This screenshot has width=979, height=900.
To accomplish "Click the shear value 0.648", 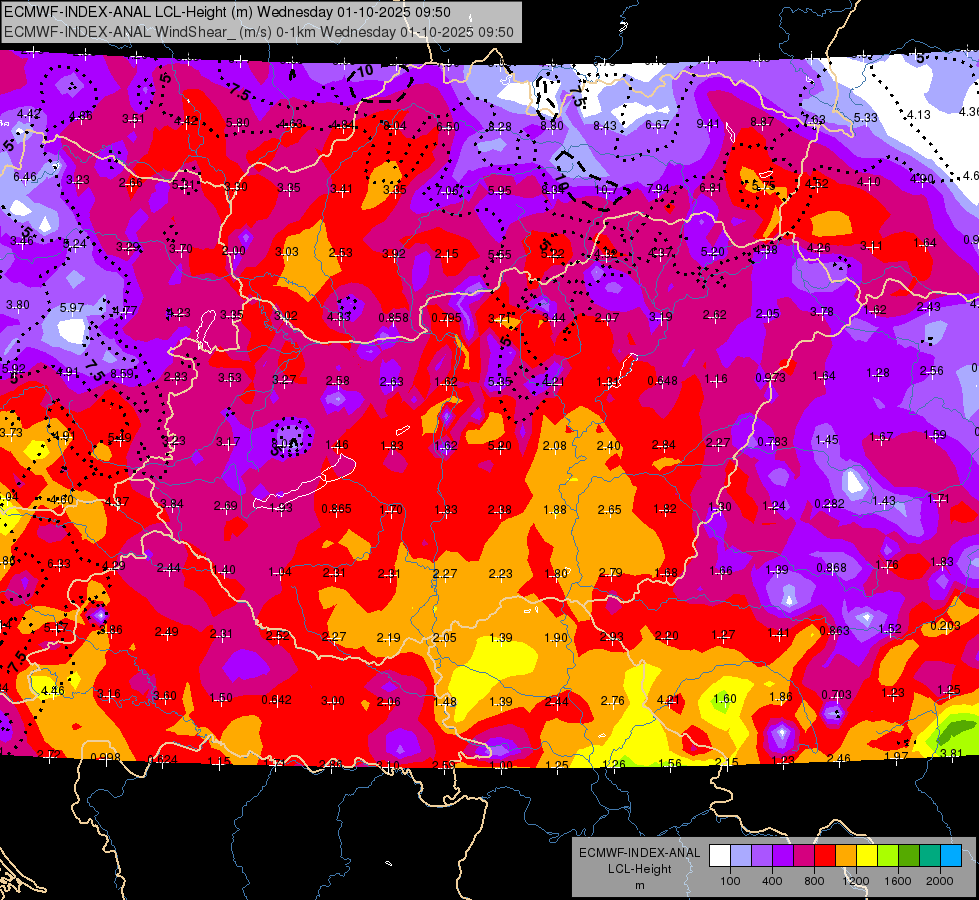I will coord(662,380).
